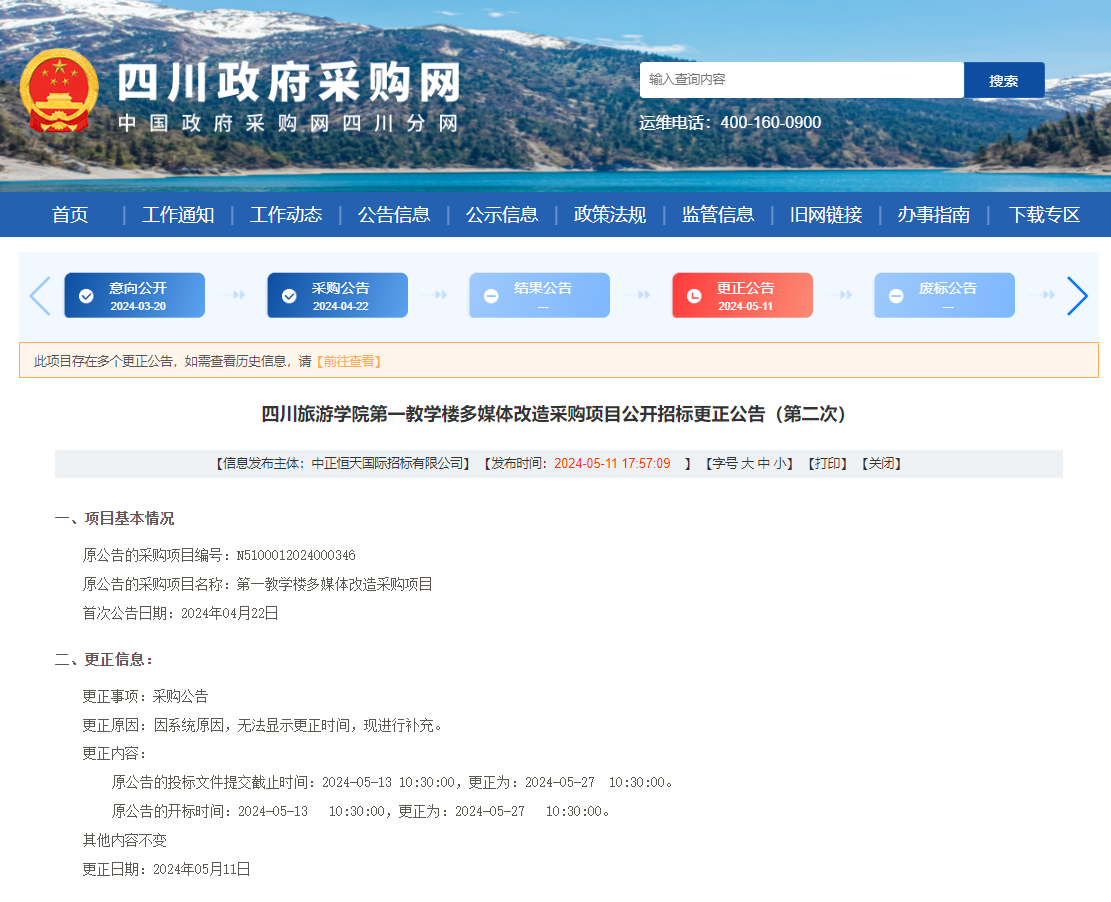Focus the 输入查询内容 search field
Image resolution: width=1111 pixels, height=902 pixels.
point(801,80)
